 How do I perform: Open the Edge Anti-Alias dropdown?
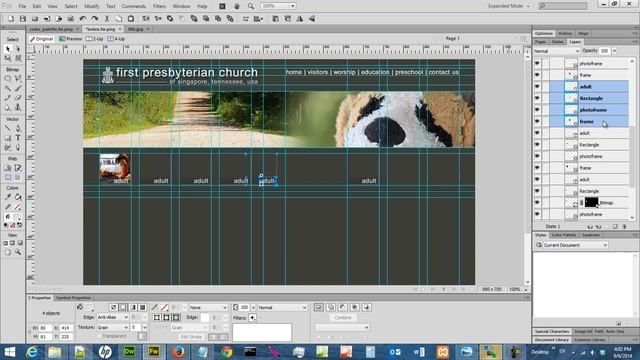(x=113, y=318)
